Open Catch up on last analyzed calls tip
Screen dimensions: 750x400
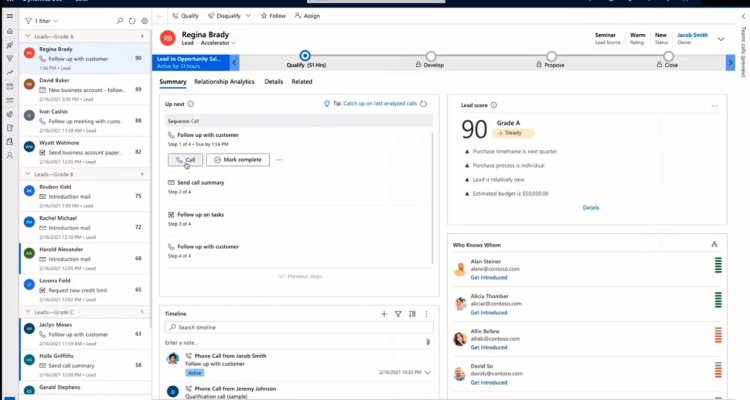click(x=380, y=103)
